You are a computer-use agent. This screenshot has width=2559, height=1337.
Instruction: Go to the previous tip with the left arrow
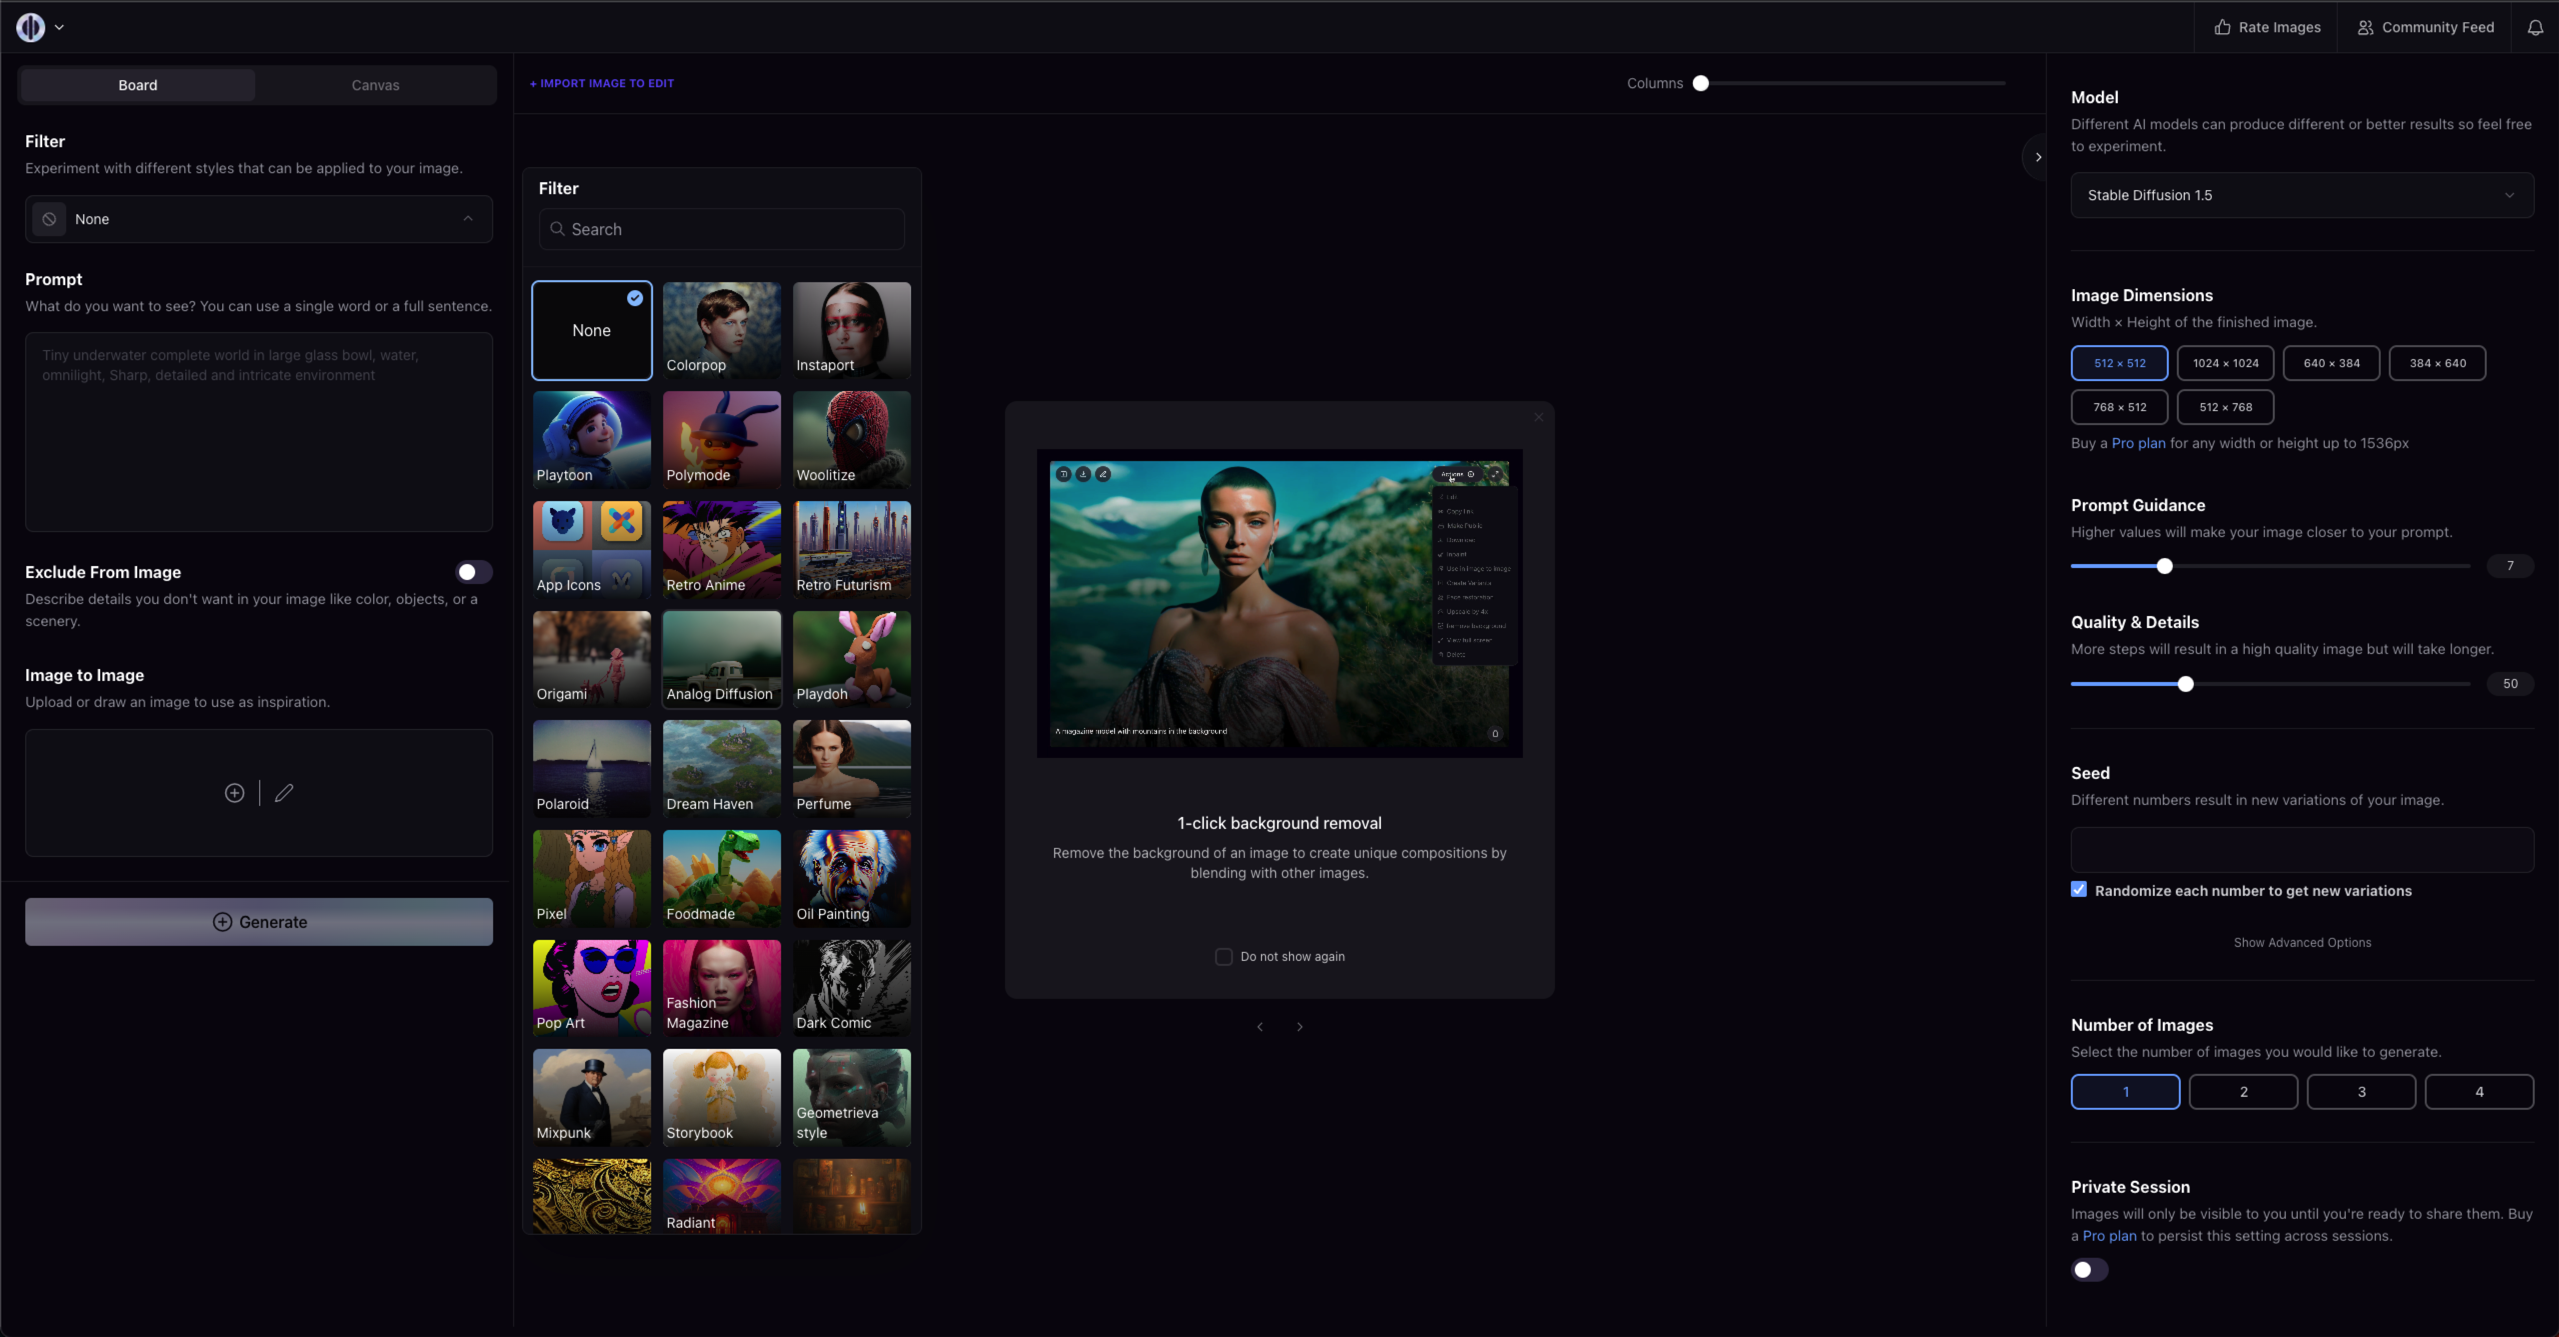click(1260, 1027)
